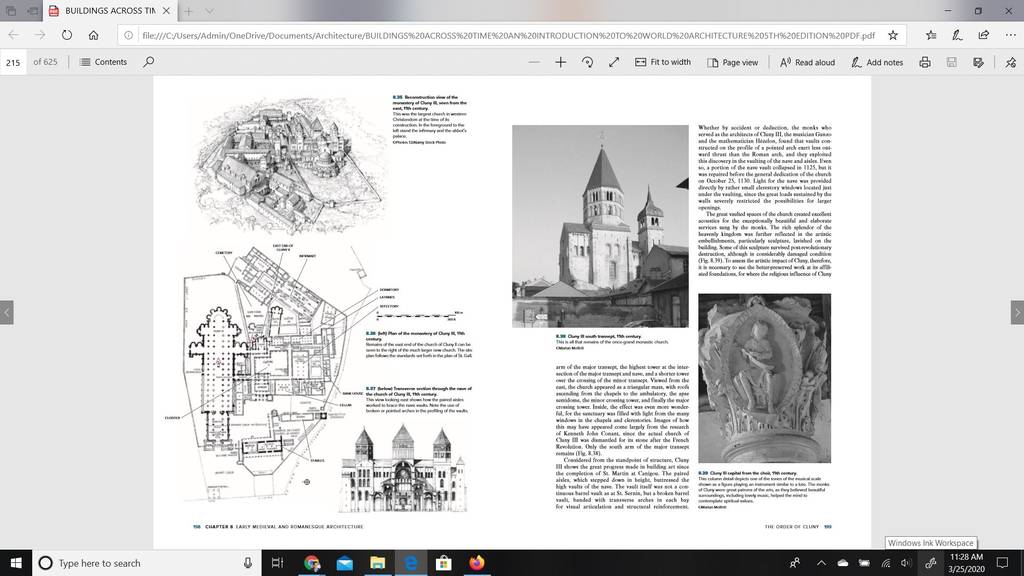
Task: Open Microsoft Store from taskbar
Action: coord(443,563)
